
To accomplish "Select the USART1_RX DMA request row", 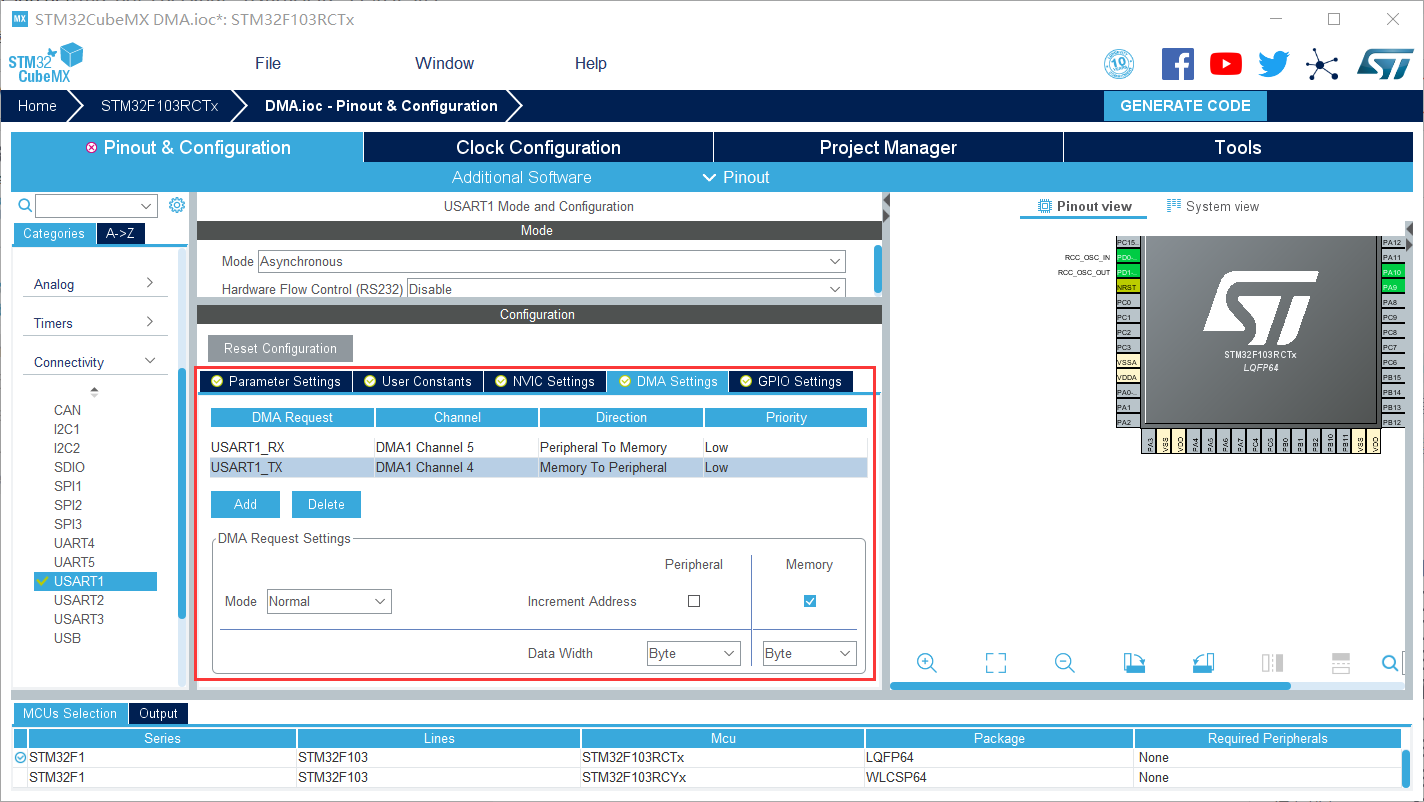I will click(538, 447).
